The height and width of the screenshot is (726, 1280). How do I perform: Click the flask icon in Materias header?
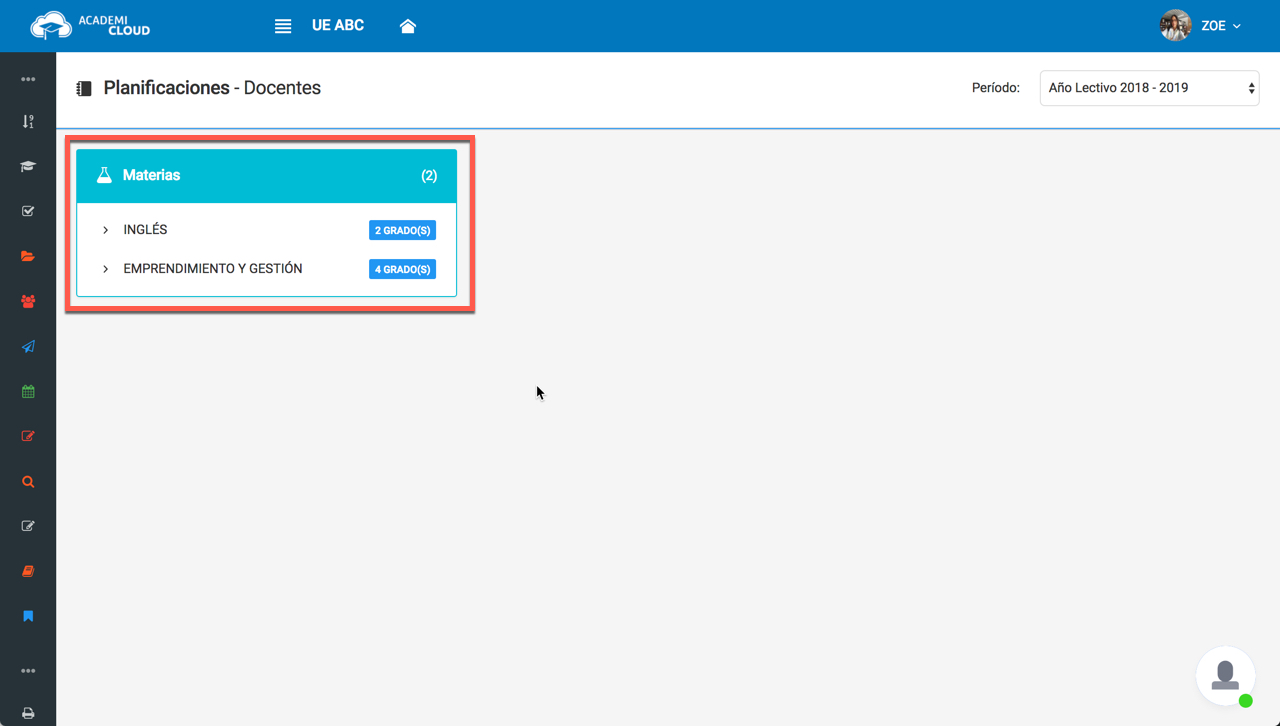pos(104,175)
